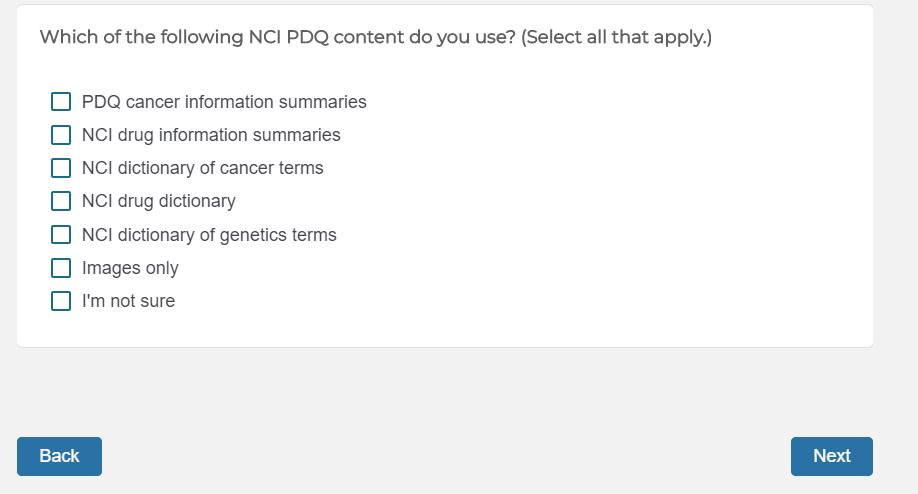Click the 'I'm not sure' label text
Viewport: 918px width, 494px height.
[128, 301]
